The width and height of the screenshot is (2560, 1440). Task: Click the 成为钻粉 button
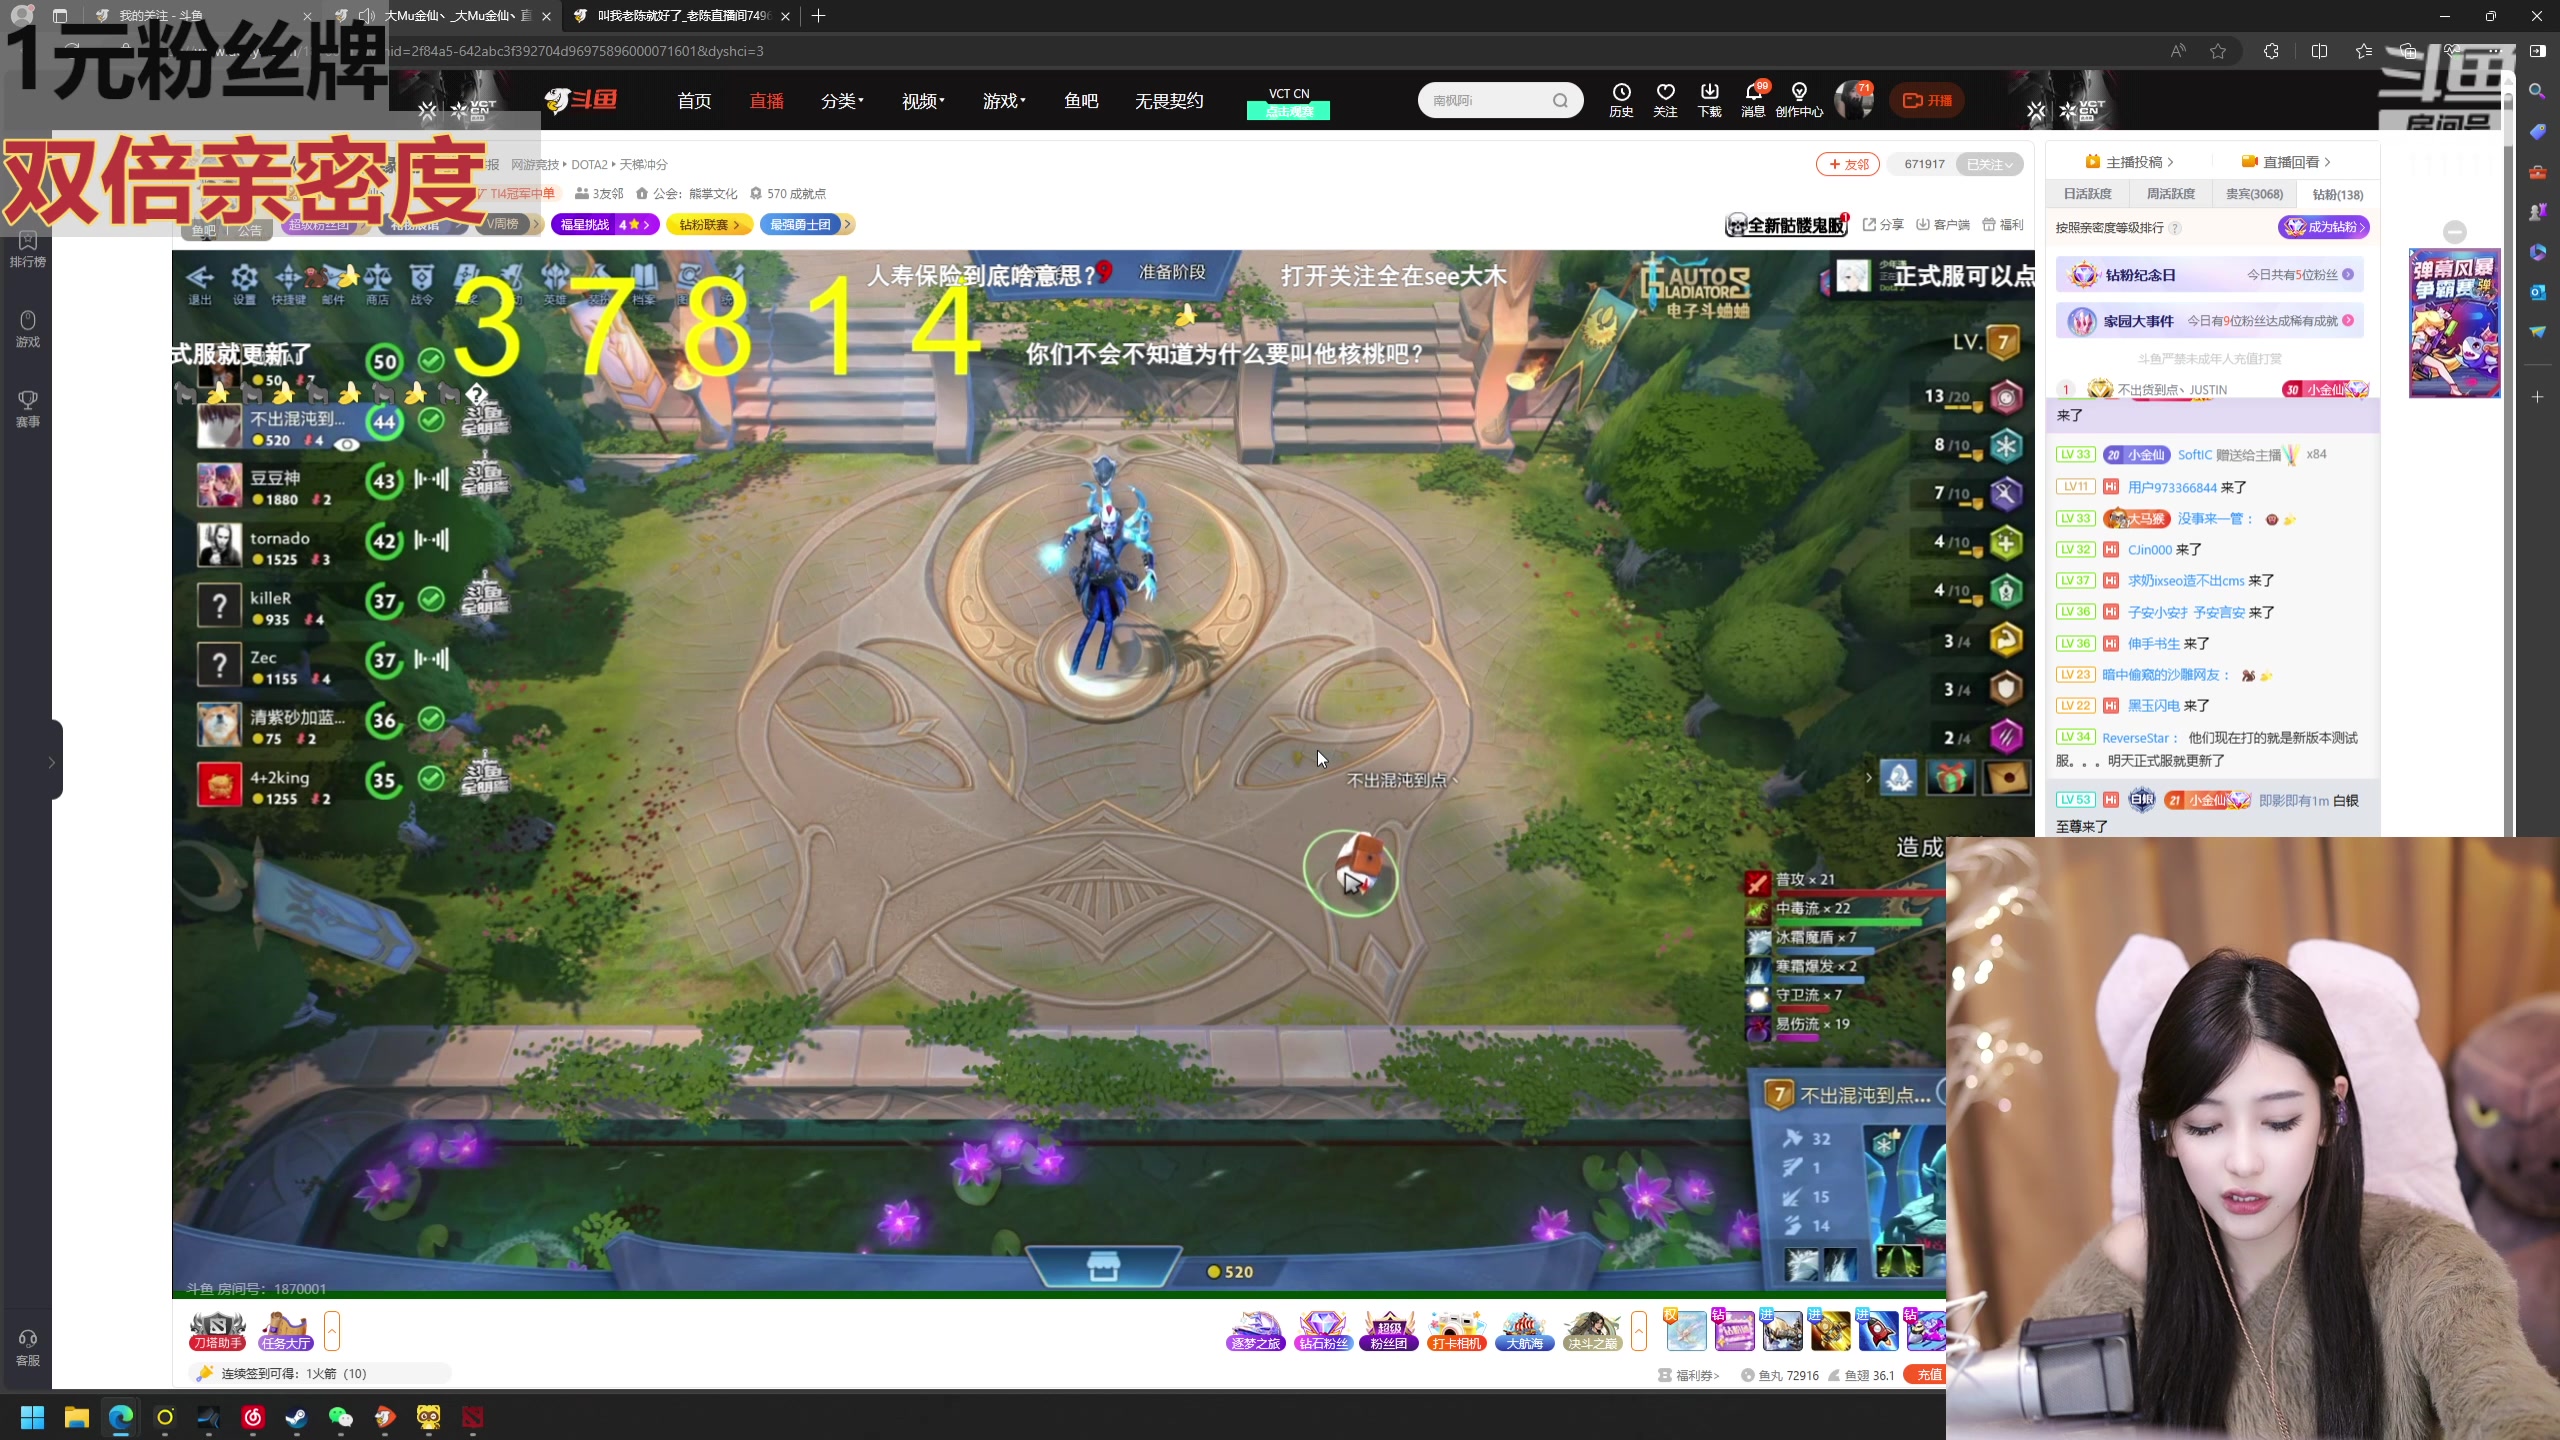pos(2323,227)
